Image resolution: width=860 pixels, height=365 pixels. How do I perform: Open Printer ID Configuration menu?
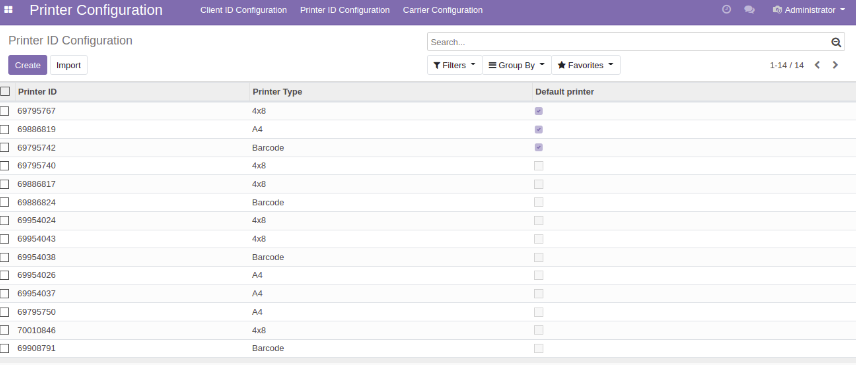tap(345, 10)
